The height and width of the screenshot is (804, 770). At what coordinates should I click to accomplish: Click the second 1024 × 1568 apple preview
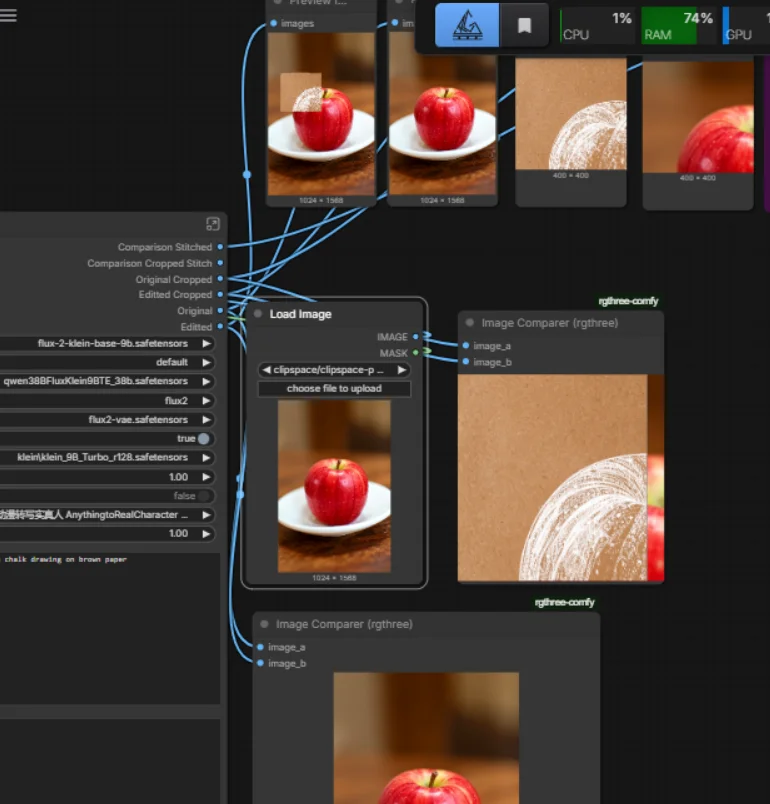pyautogui.click(x=442, y=114)
